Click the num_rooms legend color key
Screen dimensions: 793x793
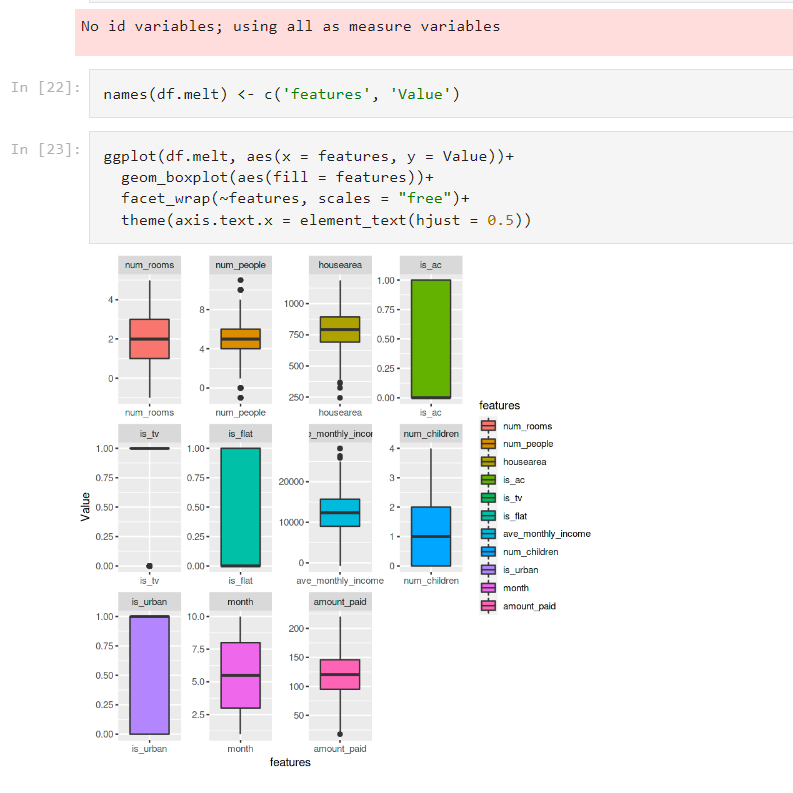point(488,426)
